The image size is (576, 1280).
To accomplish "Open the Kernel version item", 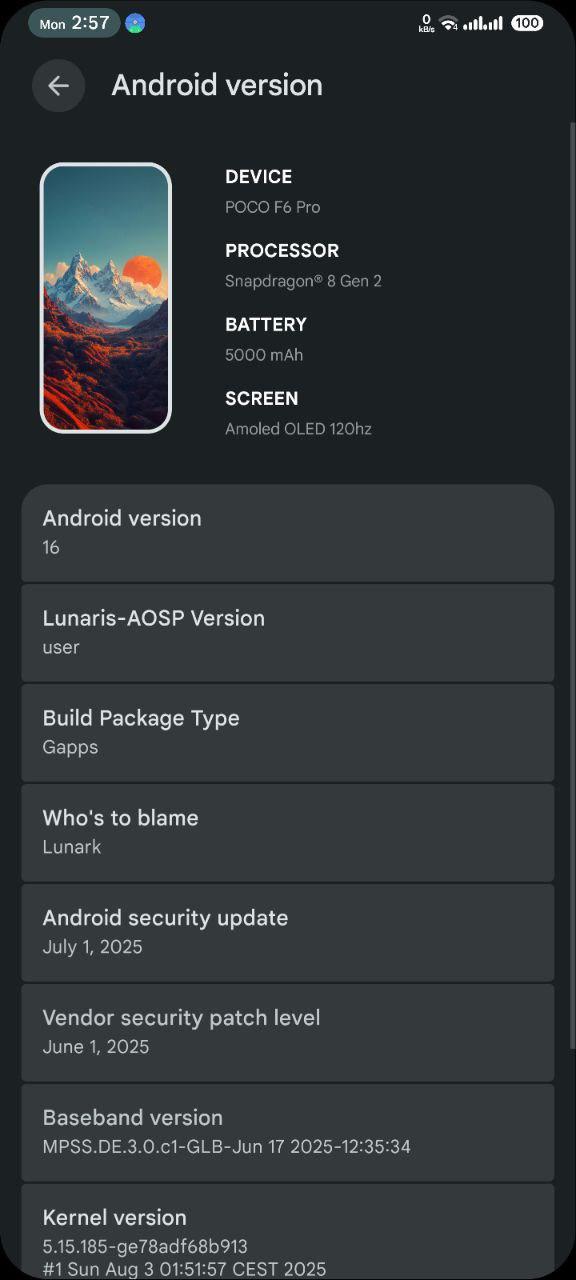I will 288,1232.
